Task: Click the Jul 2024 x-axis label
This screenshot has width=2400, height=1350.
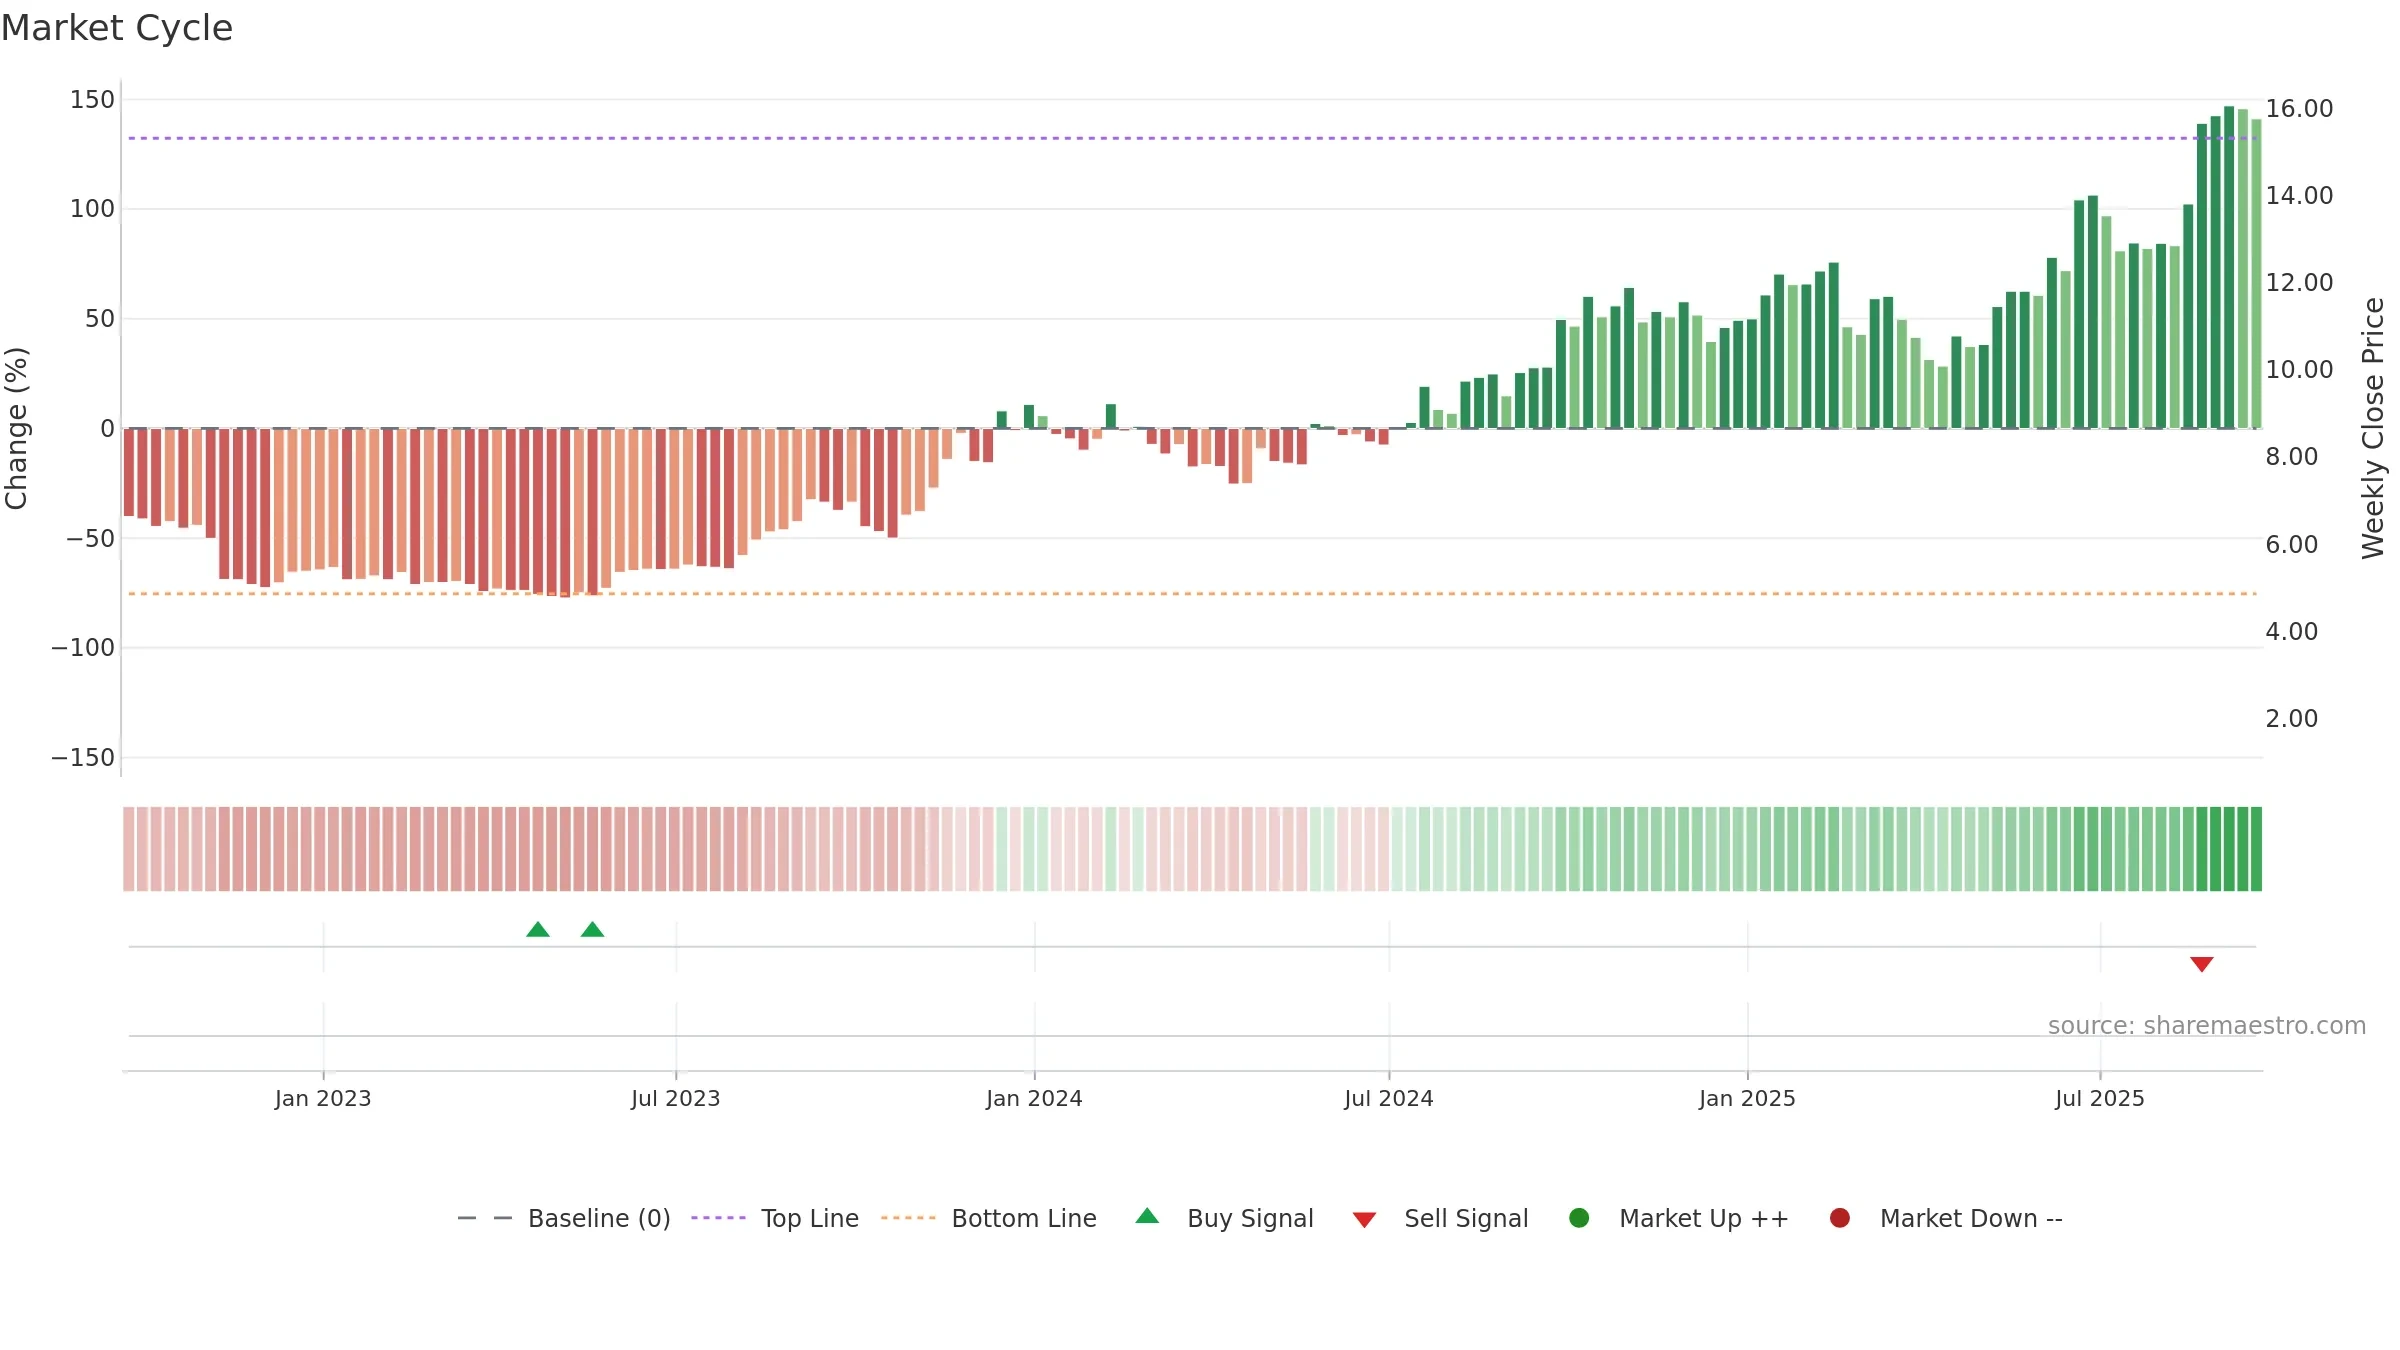Action: click(x=1388, y=1099)
